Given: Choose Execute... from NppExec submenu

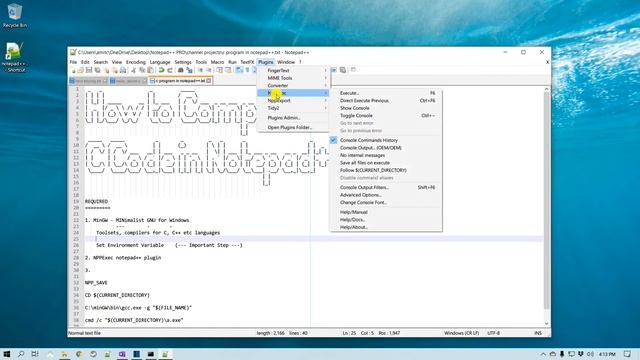Looking at the screenshot, I should [386, 93].
